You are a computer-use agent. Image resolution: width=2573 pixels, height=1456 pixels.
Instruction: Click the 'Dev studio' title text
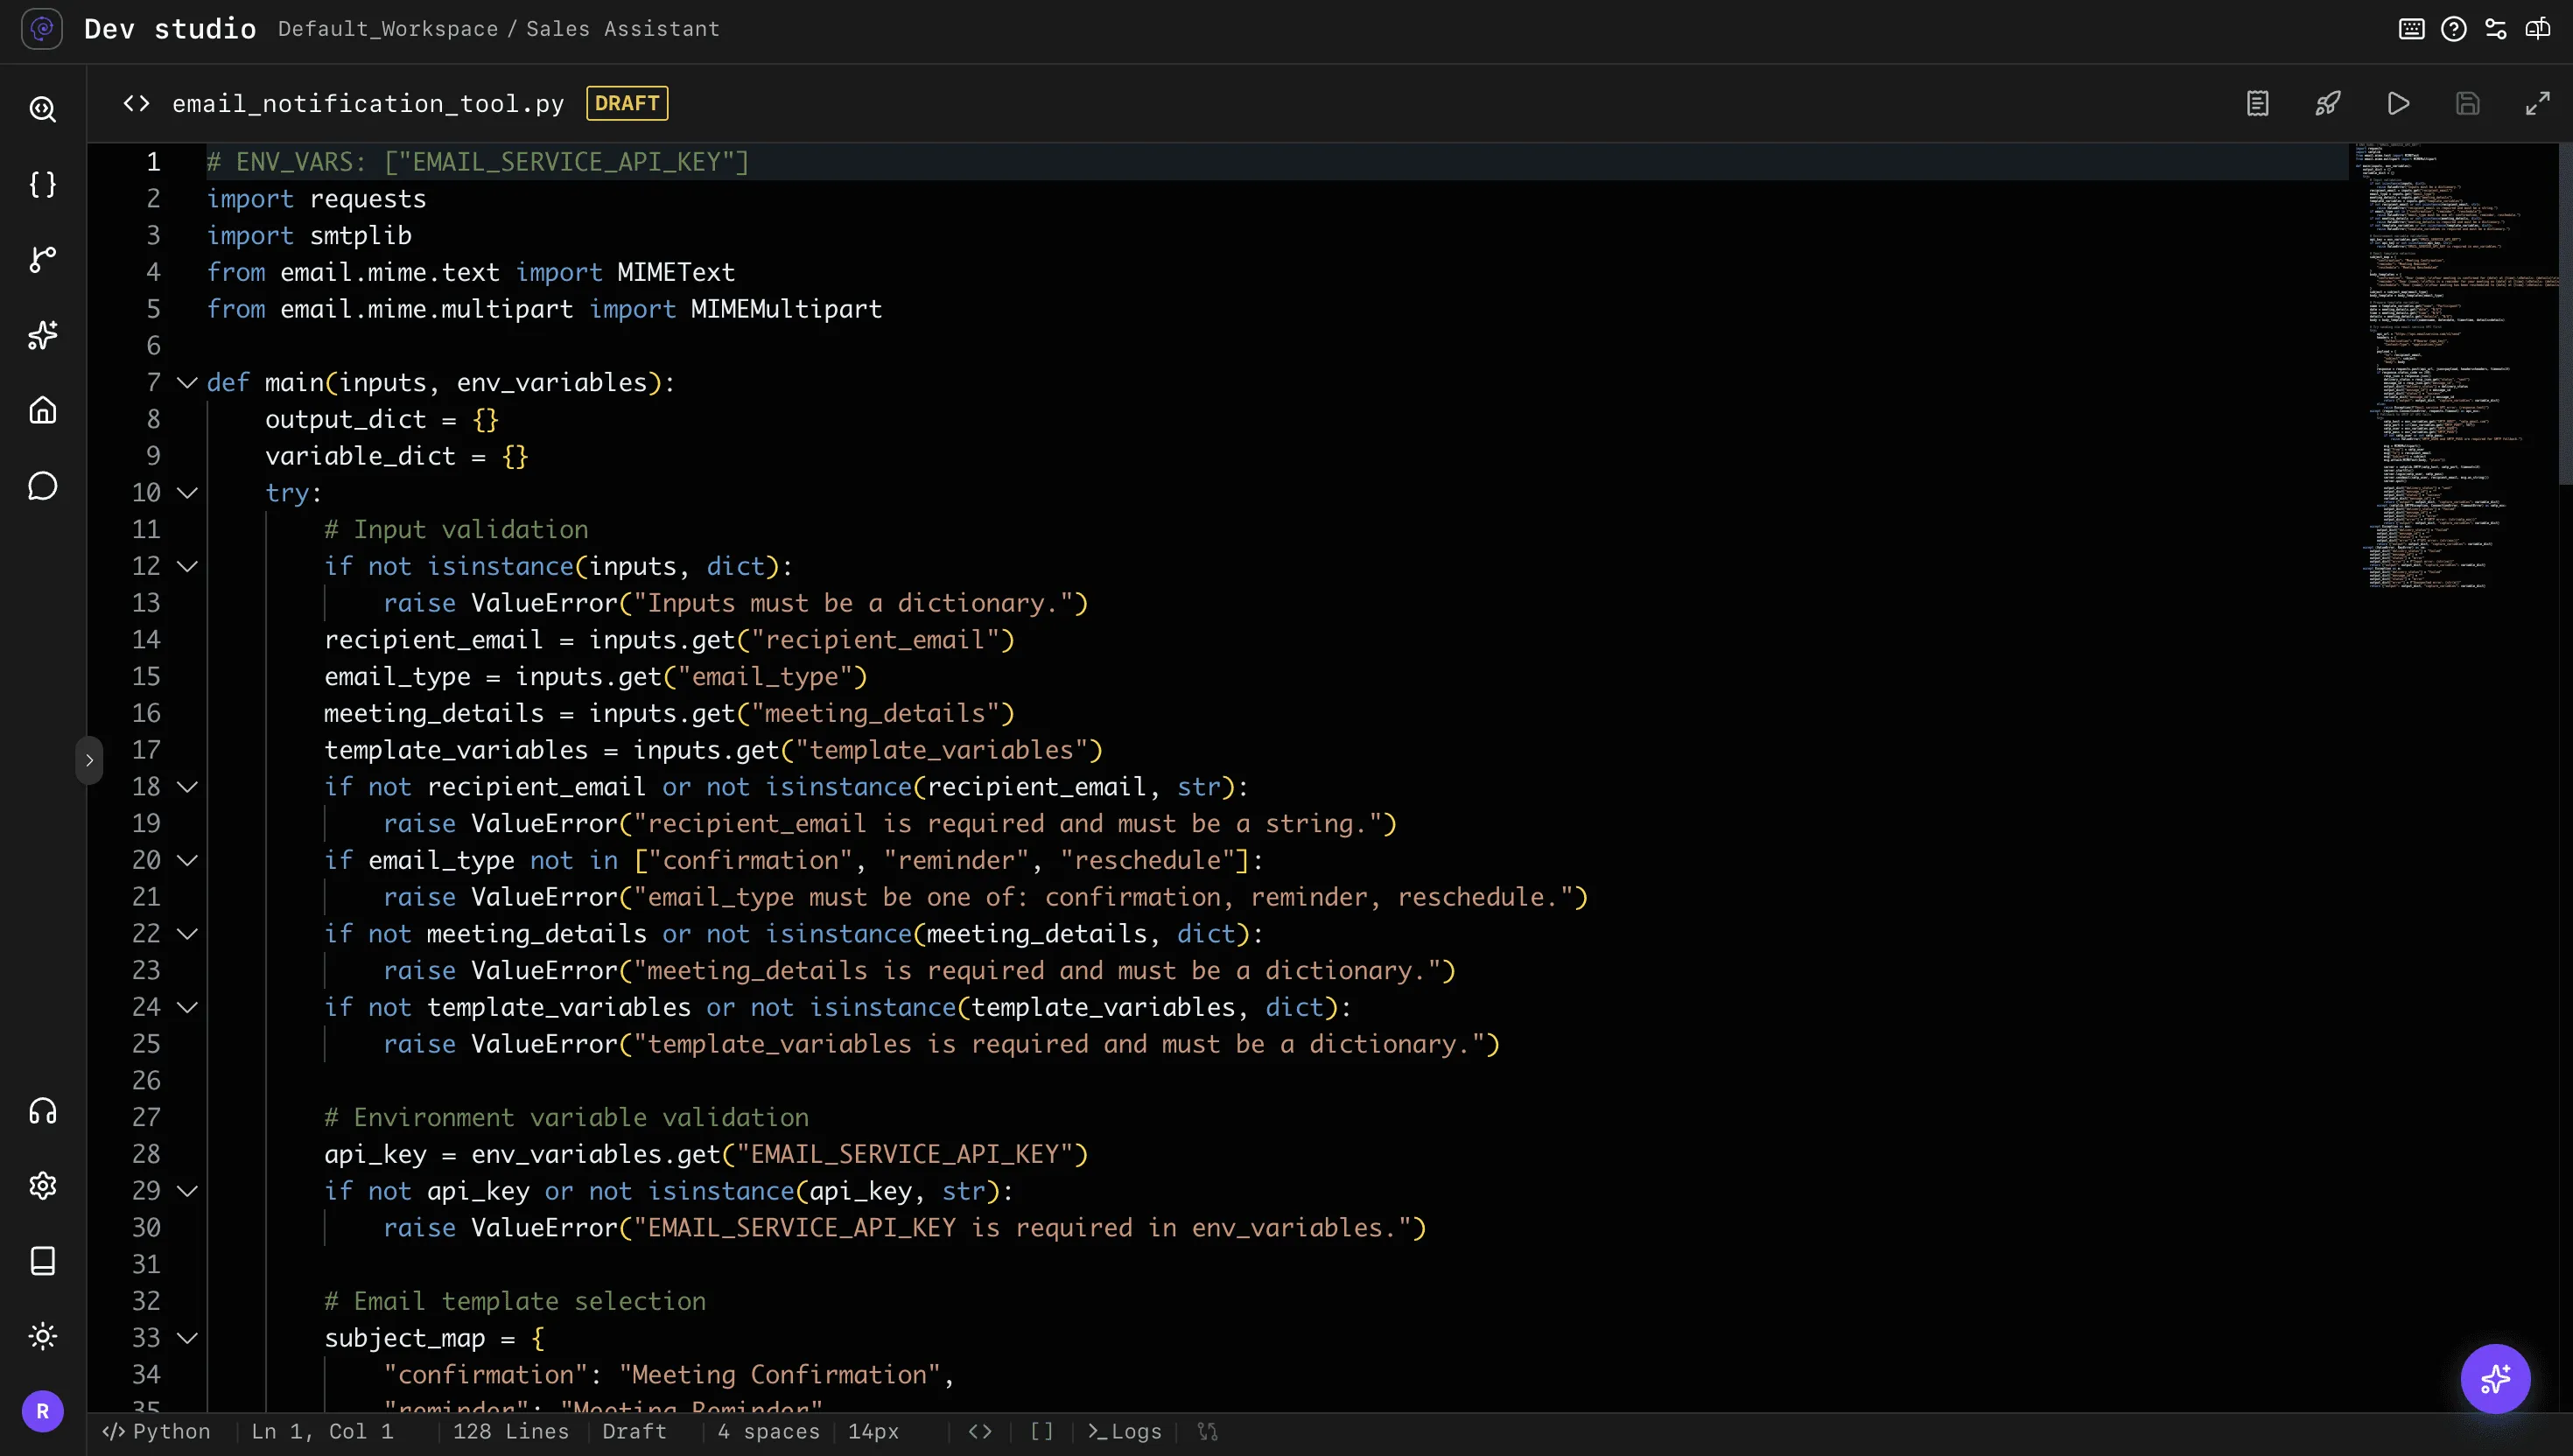pyautogui.click(x=170, y=29)
